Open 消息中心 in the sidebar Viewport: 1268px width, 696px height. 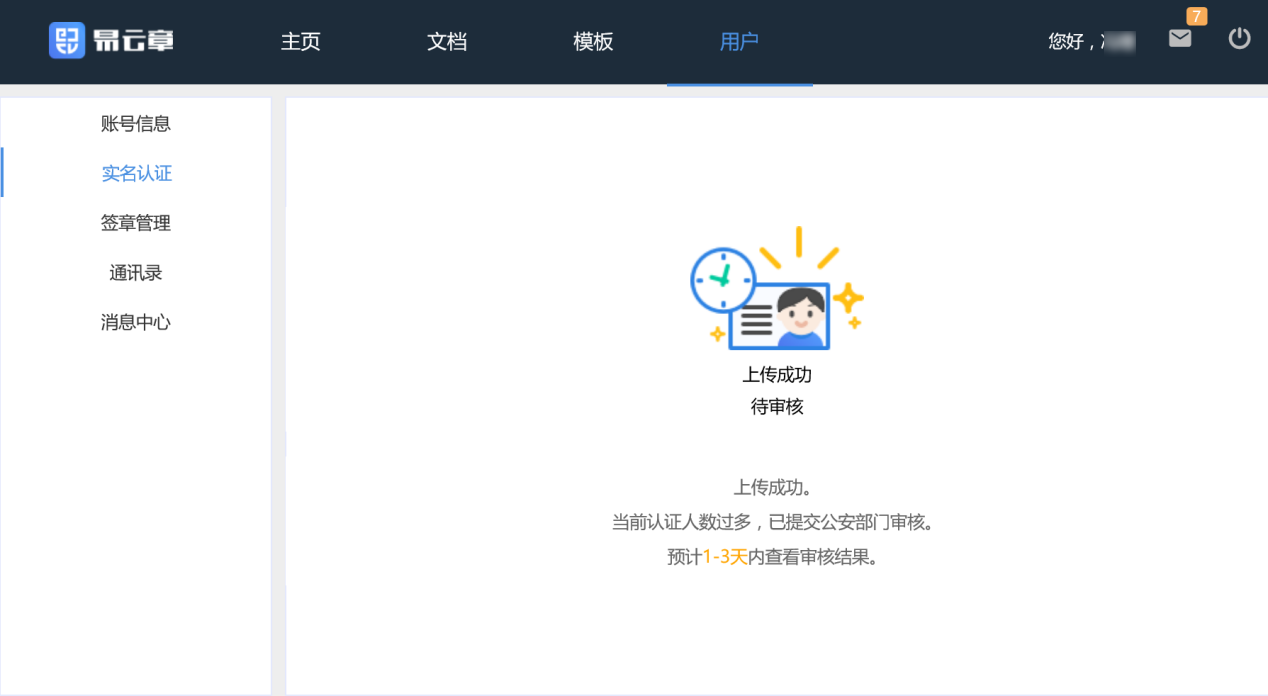(136, 323)
